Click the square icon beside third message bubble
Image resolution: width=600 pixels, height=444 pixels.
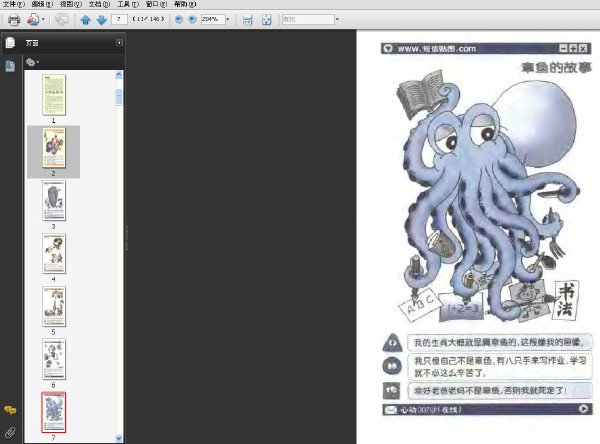coord(391,390)
